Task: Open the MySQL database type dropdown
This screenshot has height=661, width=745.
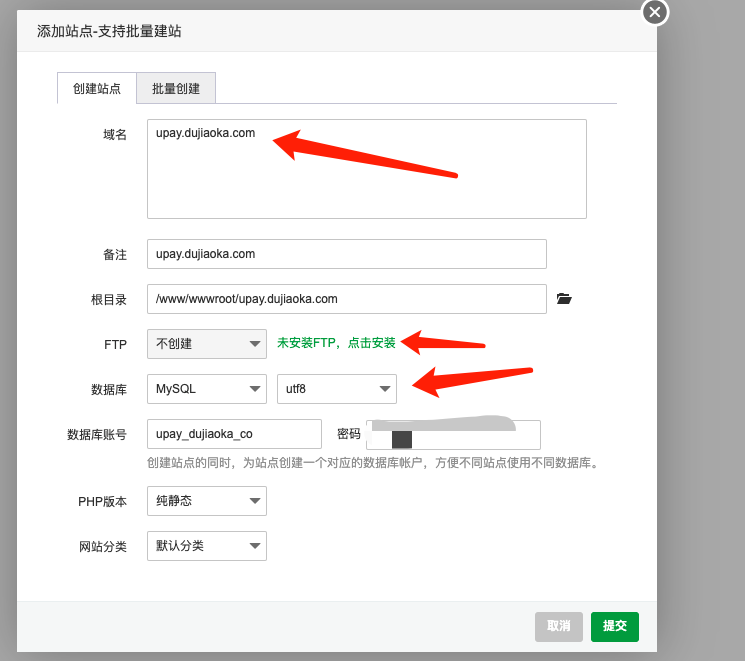Action: pos(207,389)
